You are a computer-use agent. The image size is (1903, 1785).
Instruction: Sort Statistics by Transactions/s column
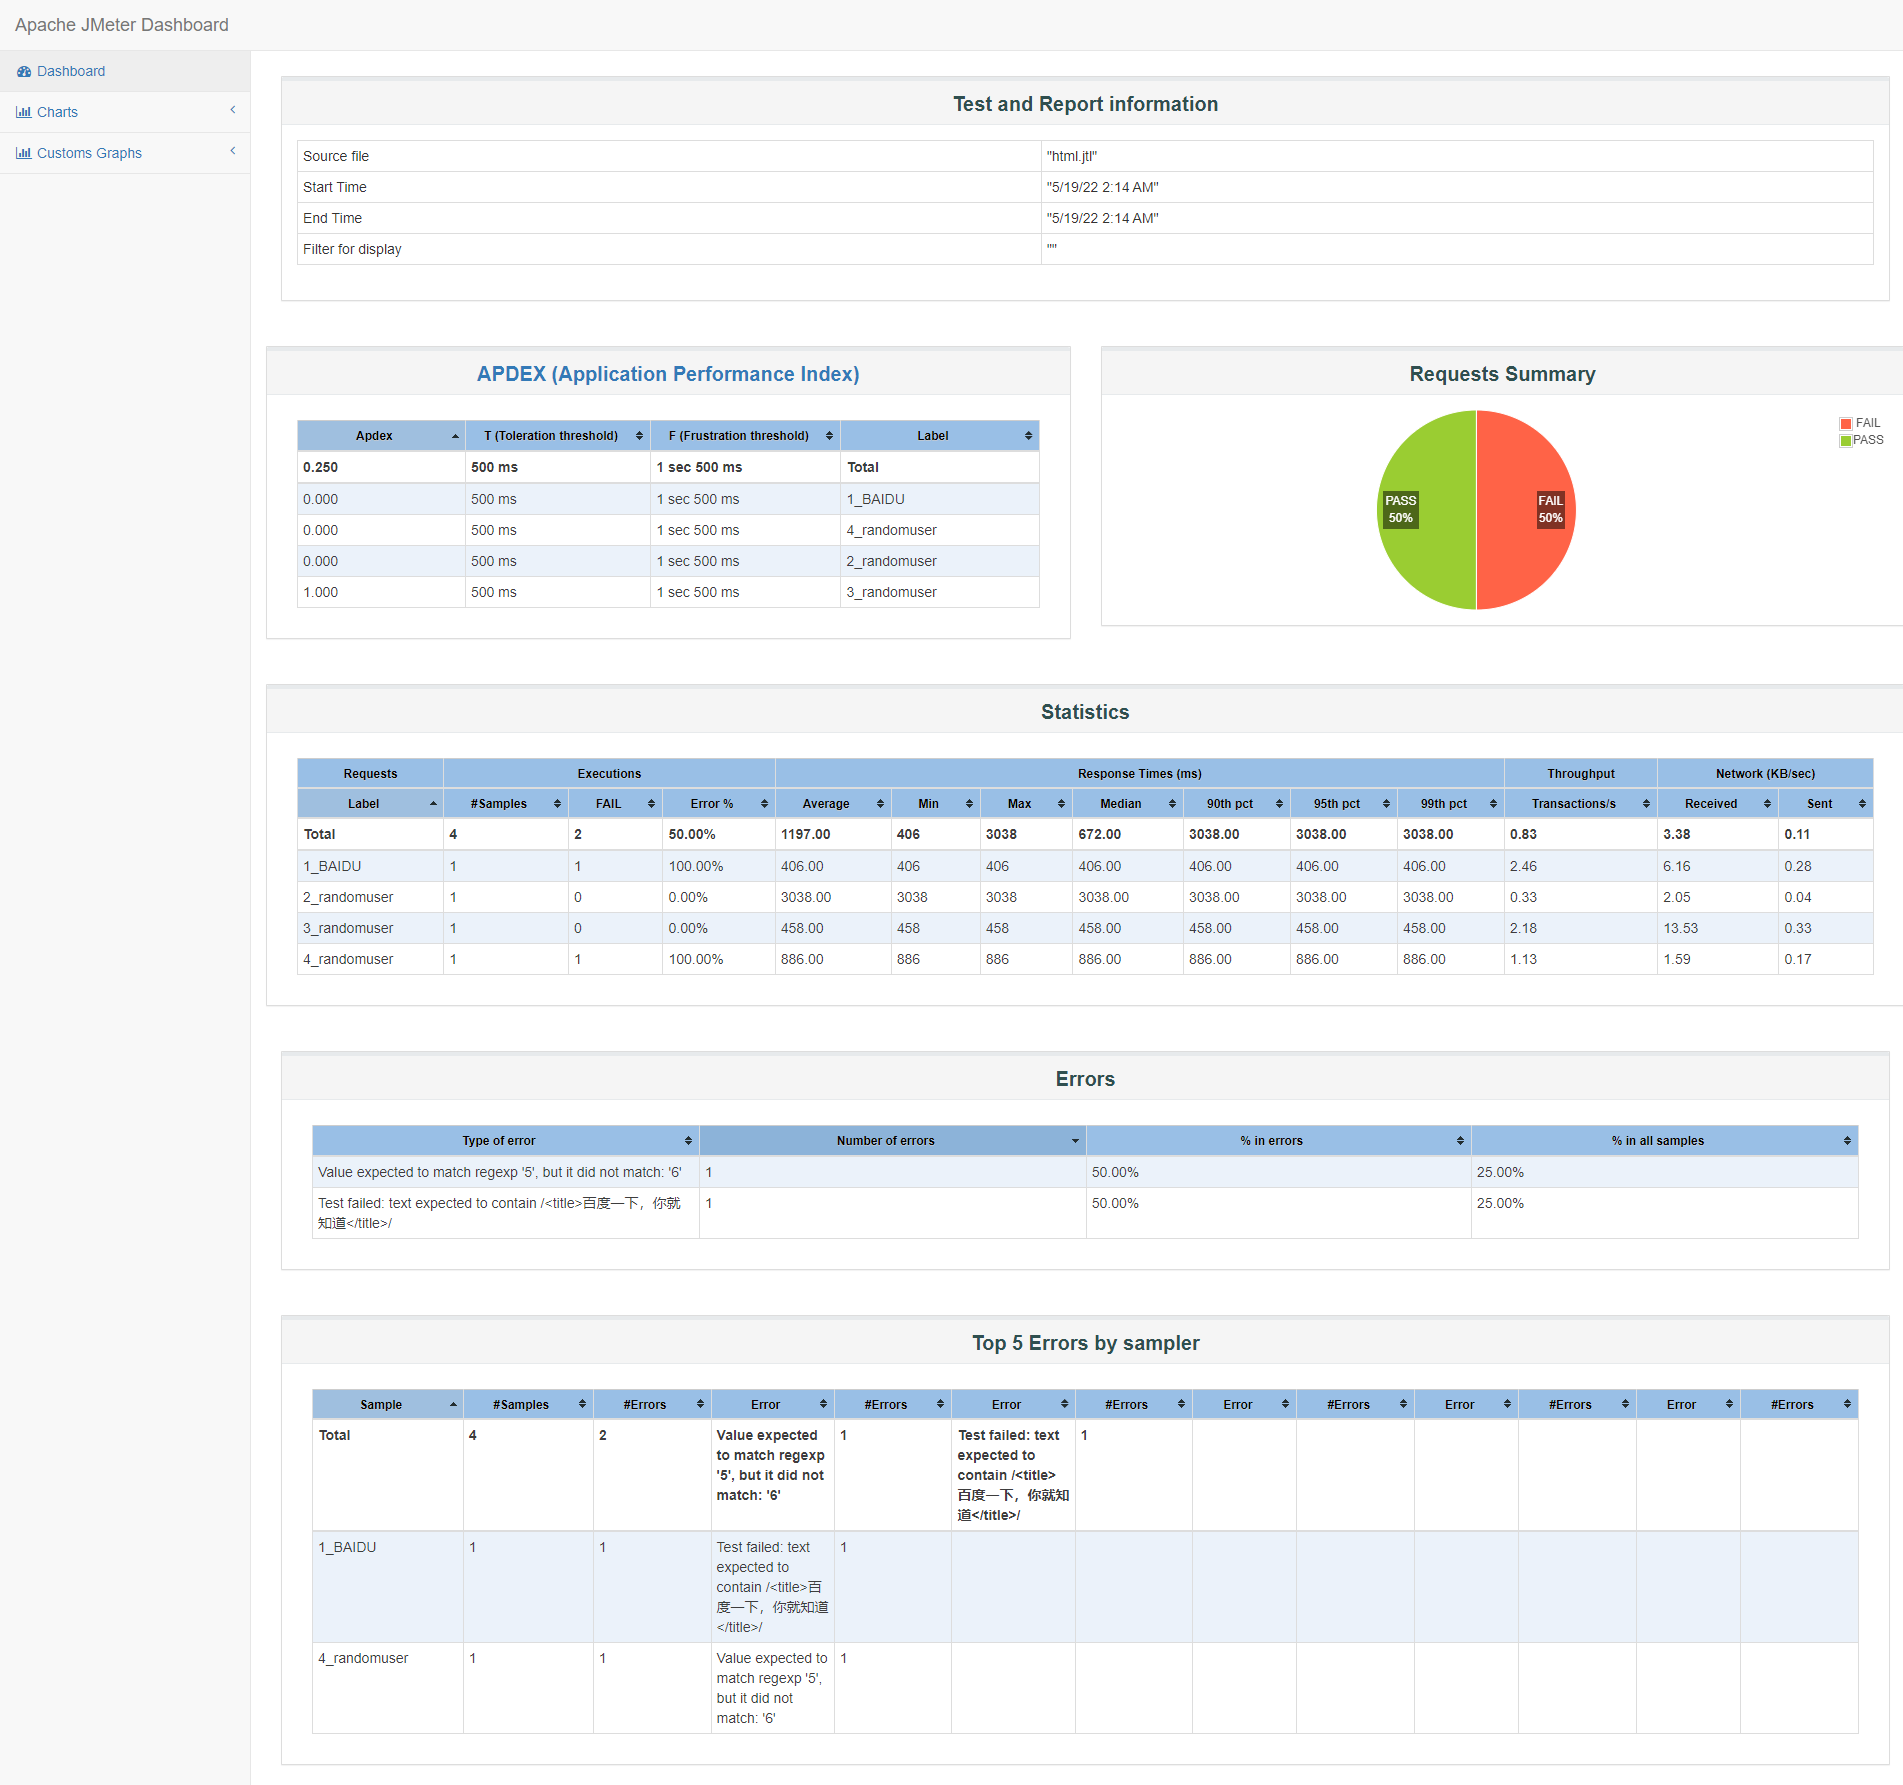pyautogui.click(x=1581, y=804)
